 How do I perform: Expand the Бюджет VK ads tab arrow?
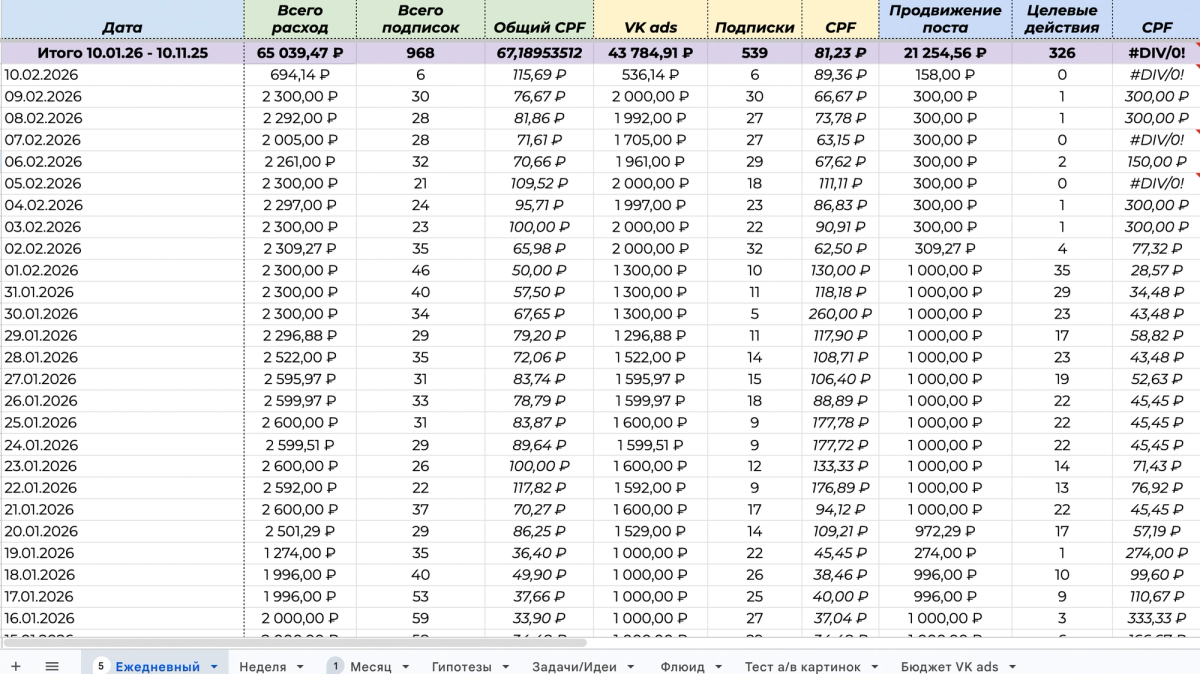click(1014, 667)
